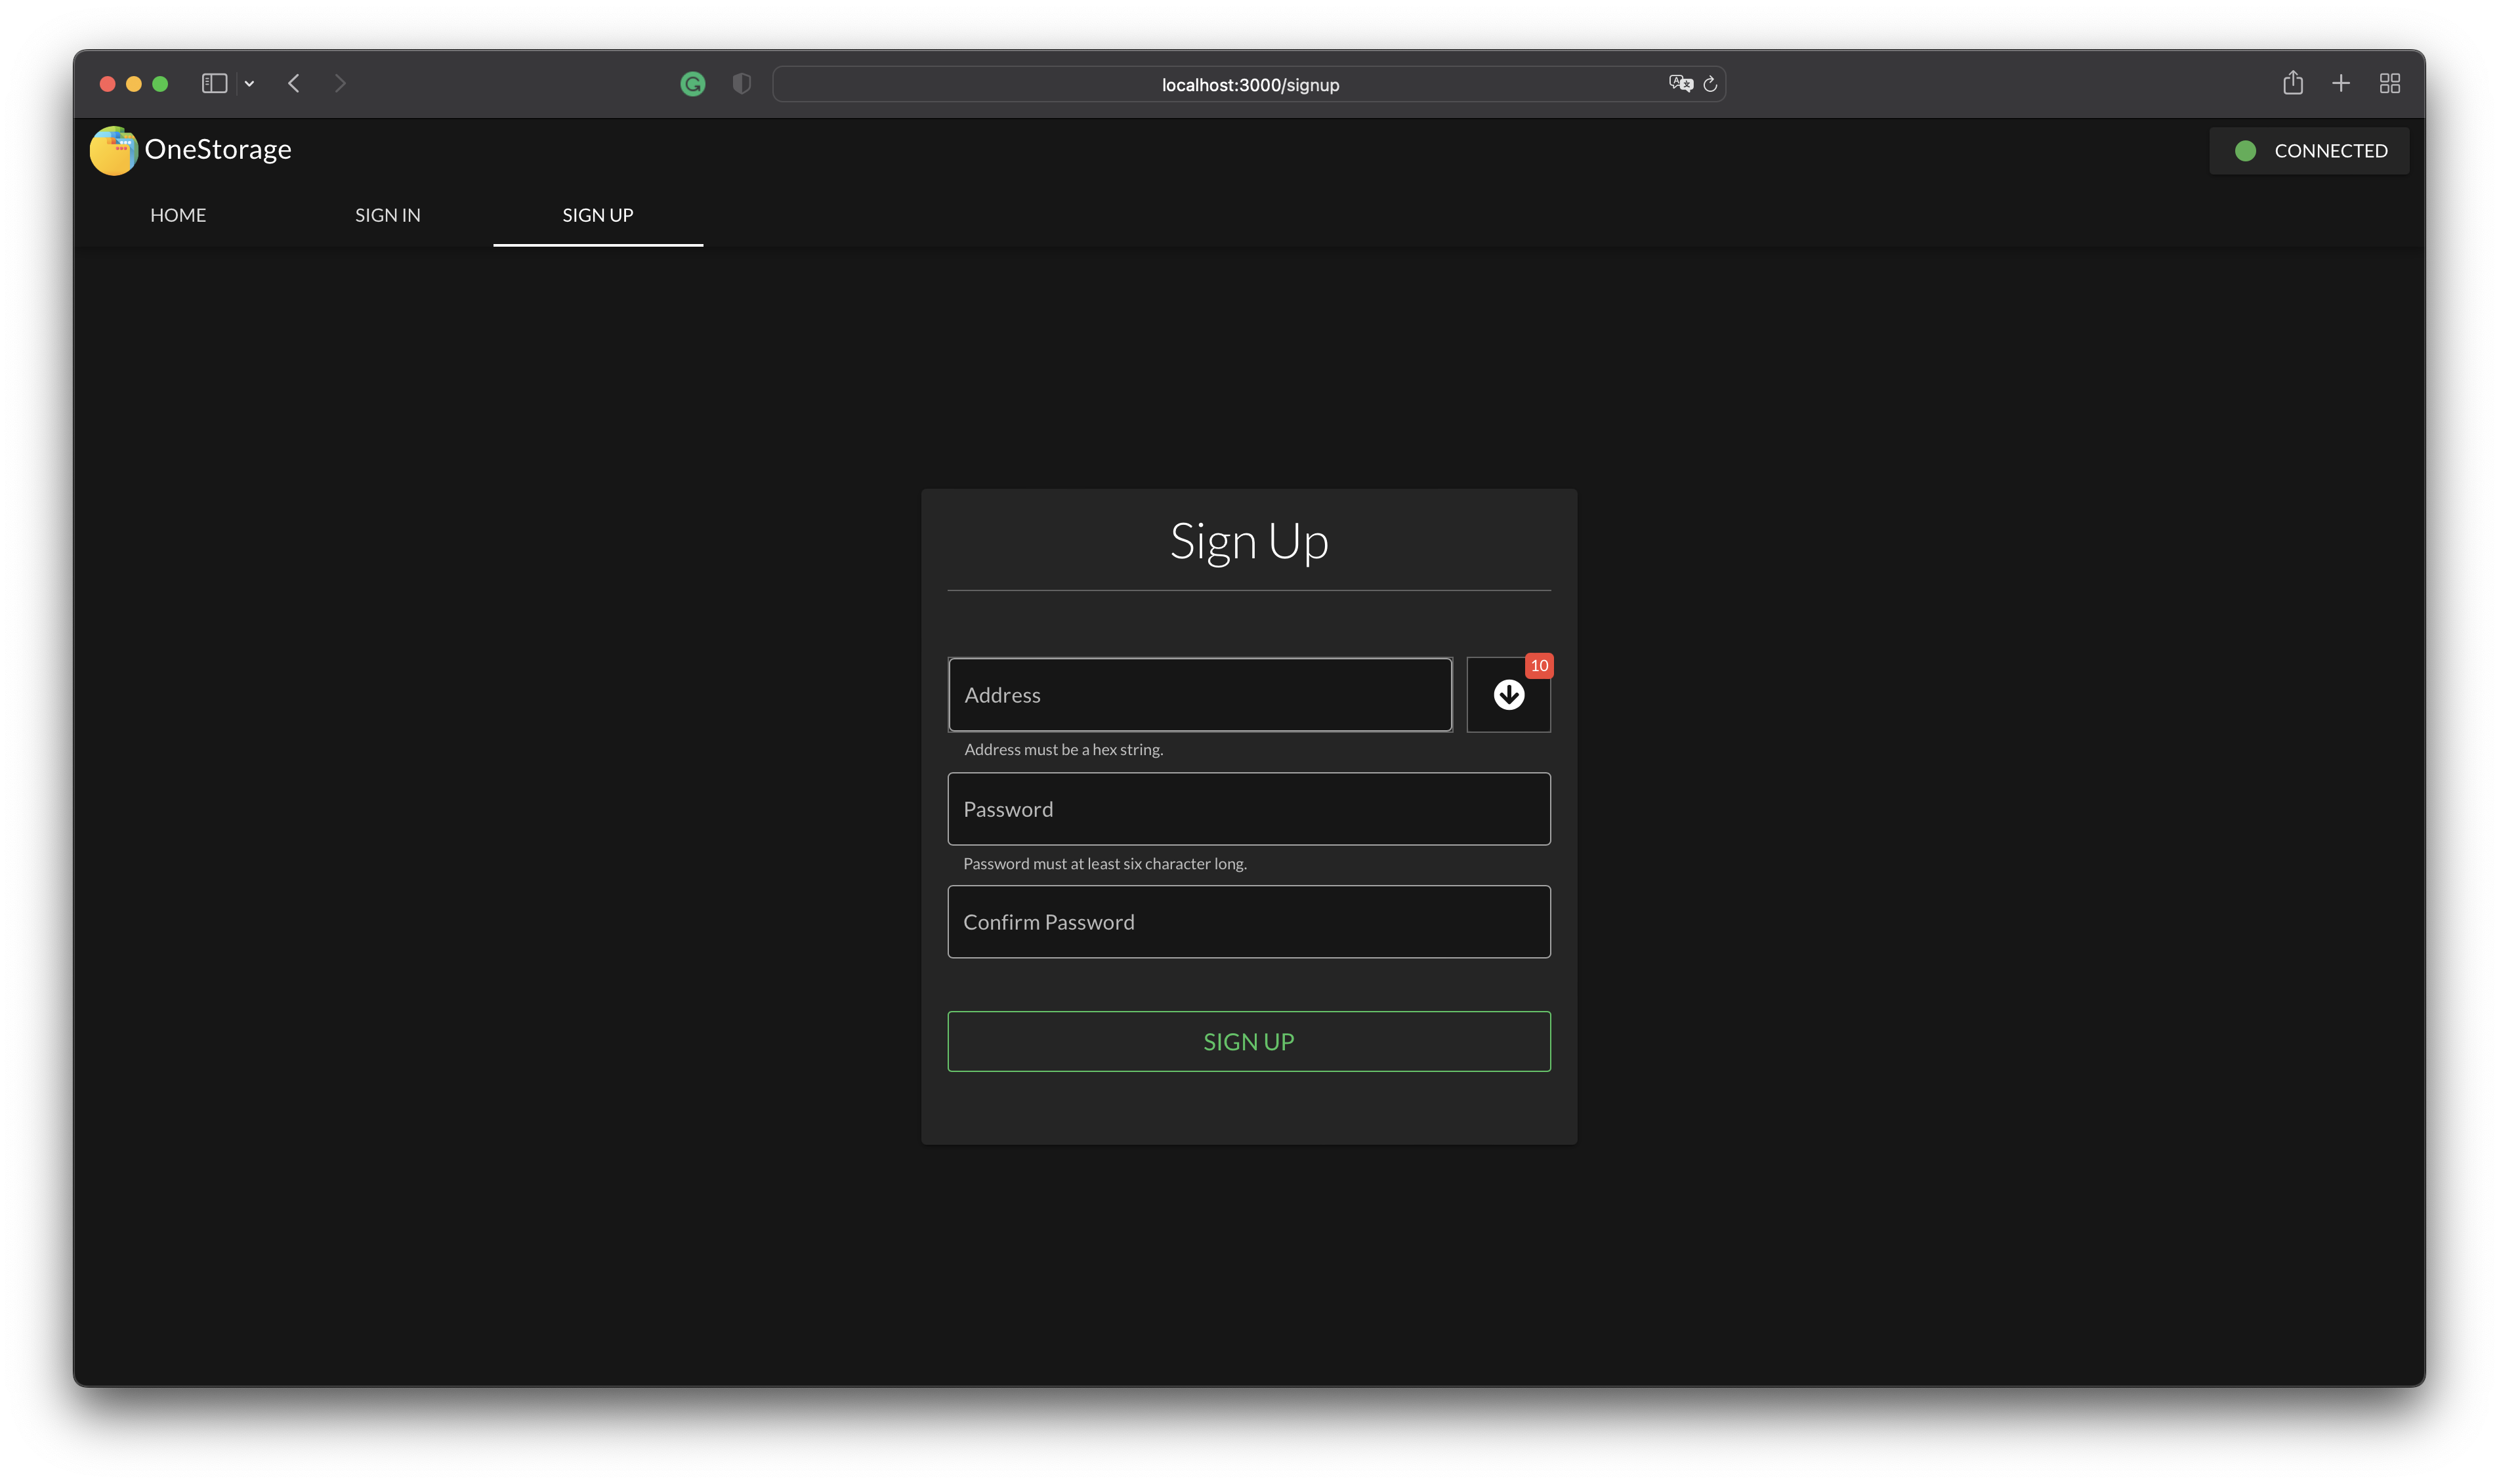Open a new tab with plus icon
Screen dimensions: 2499x1484
pos(2340,83)
